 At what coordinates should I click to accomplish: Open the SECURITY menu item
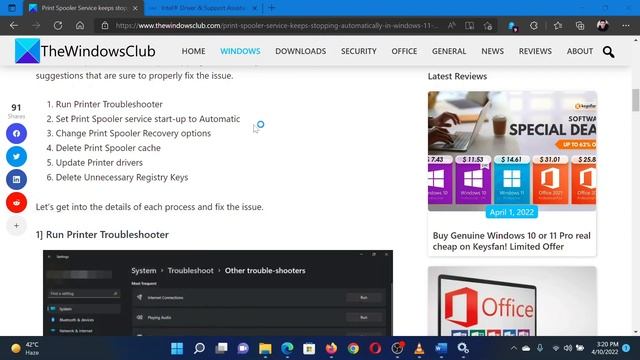359,51
